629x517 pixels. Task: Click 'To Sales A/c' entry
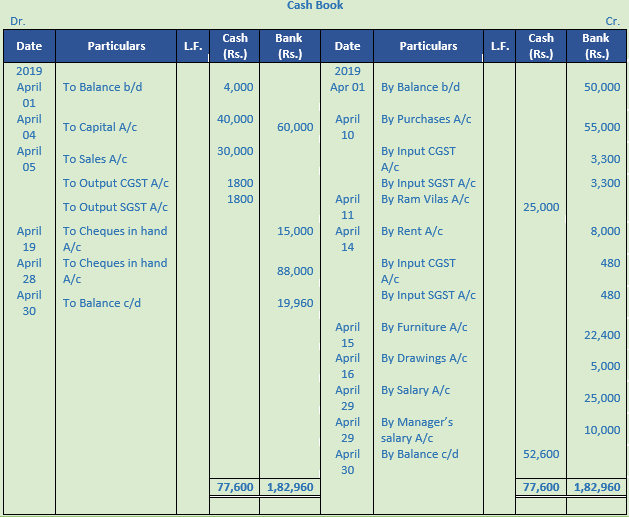click(x=95, y=159)
